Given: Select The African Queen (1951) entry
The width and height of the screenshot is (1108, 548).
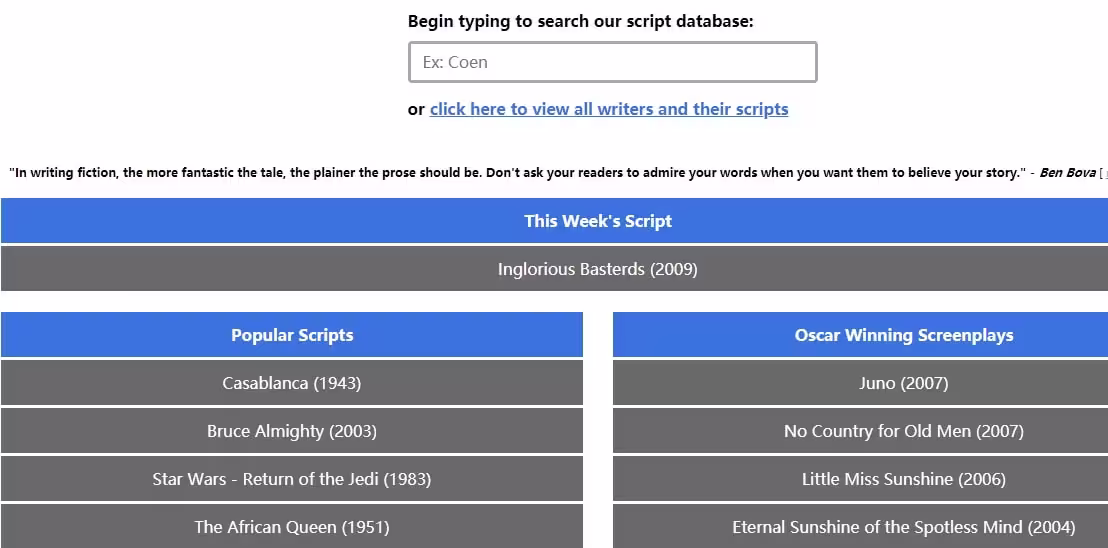Looking at the screenshot, I should [x=292, y=527].
